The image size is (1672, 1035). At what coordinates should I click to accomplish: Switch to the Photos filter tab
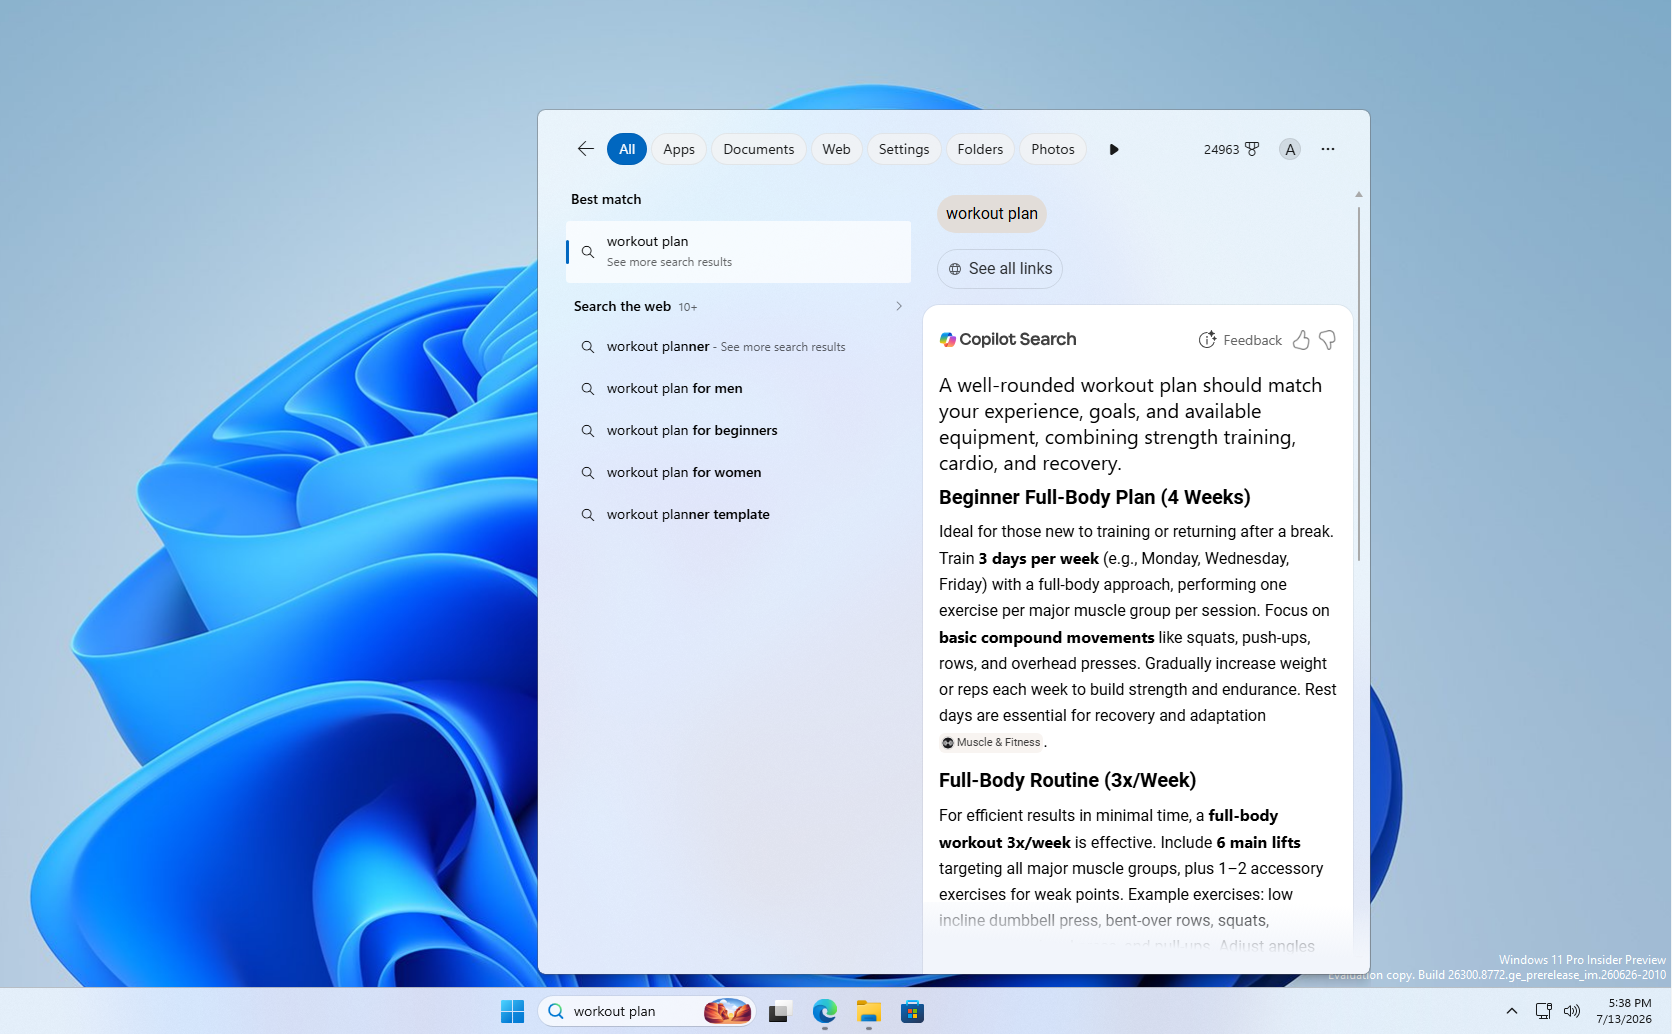coord(1053,149)
